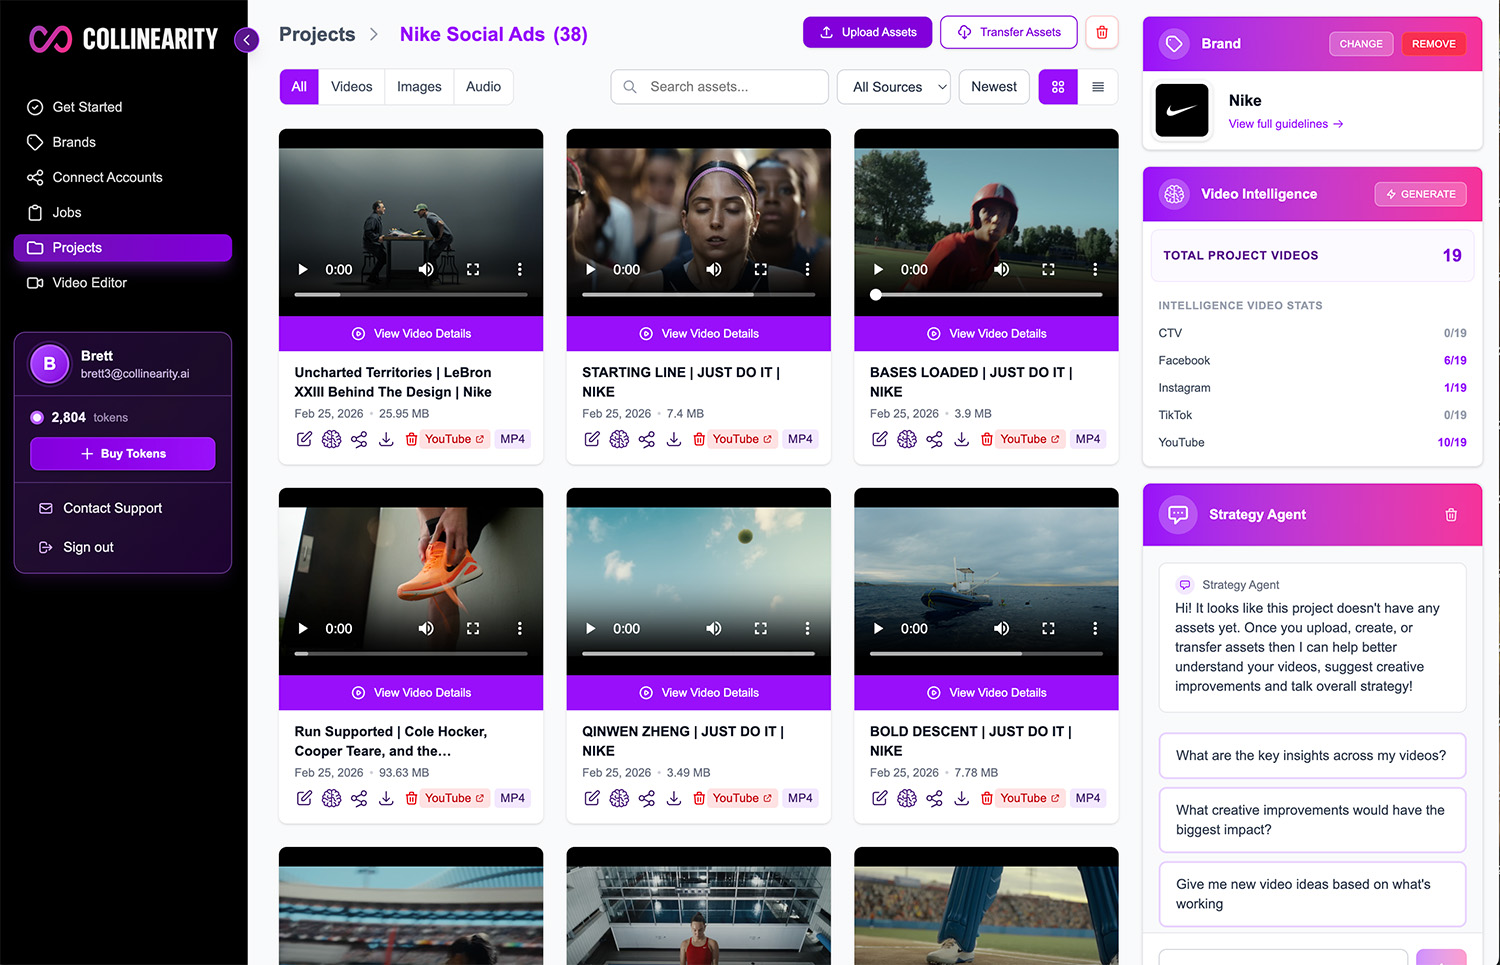The height and width of the screenshot is (965, 1500).
Task: Mute the BOLD DESCENT video player
Action: 1001,628
